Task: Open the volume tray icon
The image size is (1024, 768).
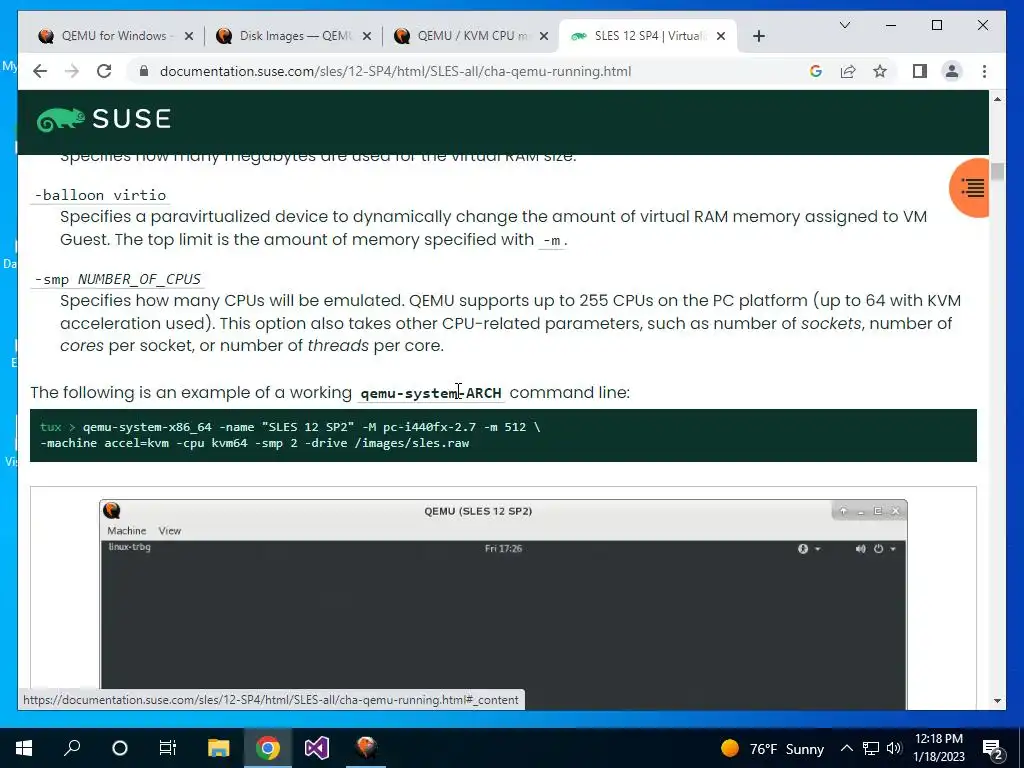Action: tap(894, 748)
